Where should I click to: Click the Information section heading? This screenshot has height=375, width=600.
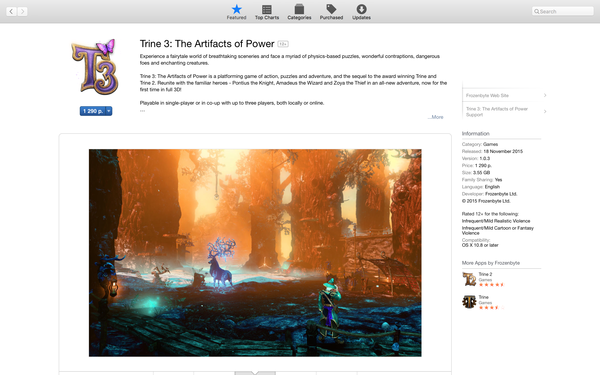476,134
